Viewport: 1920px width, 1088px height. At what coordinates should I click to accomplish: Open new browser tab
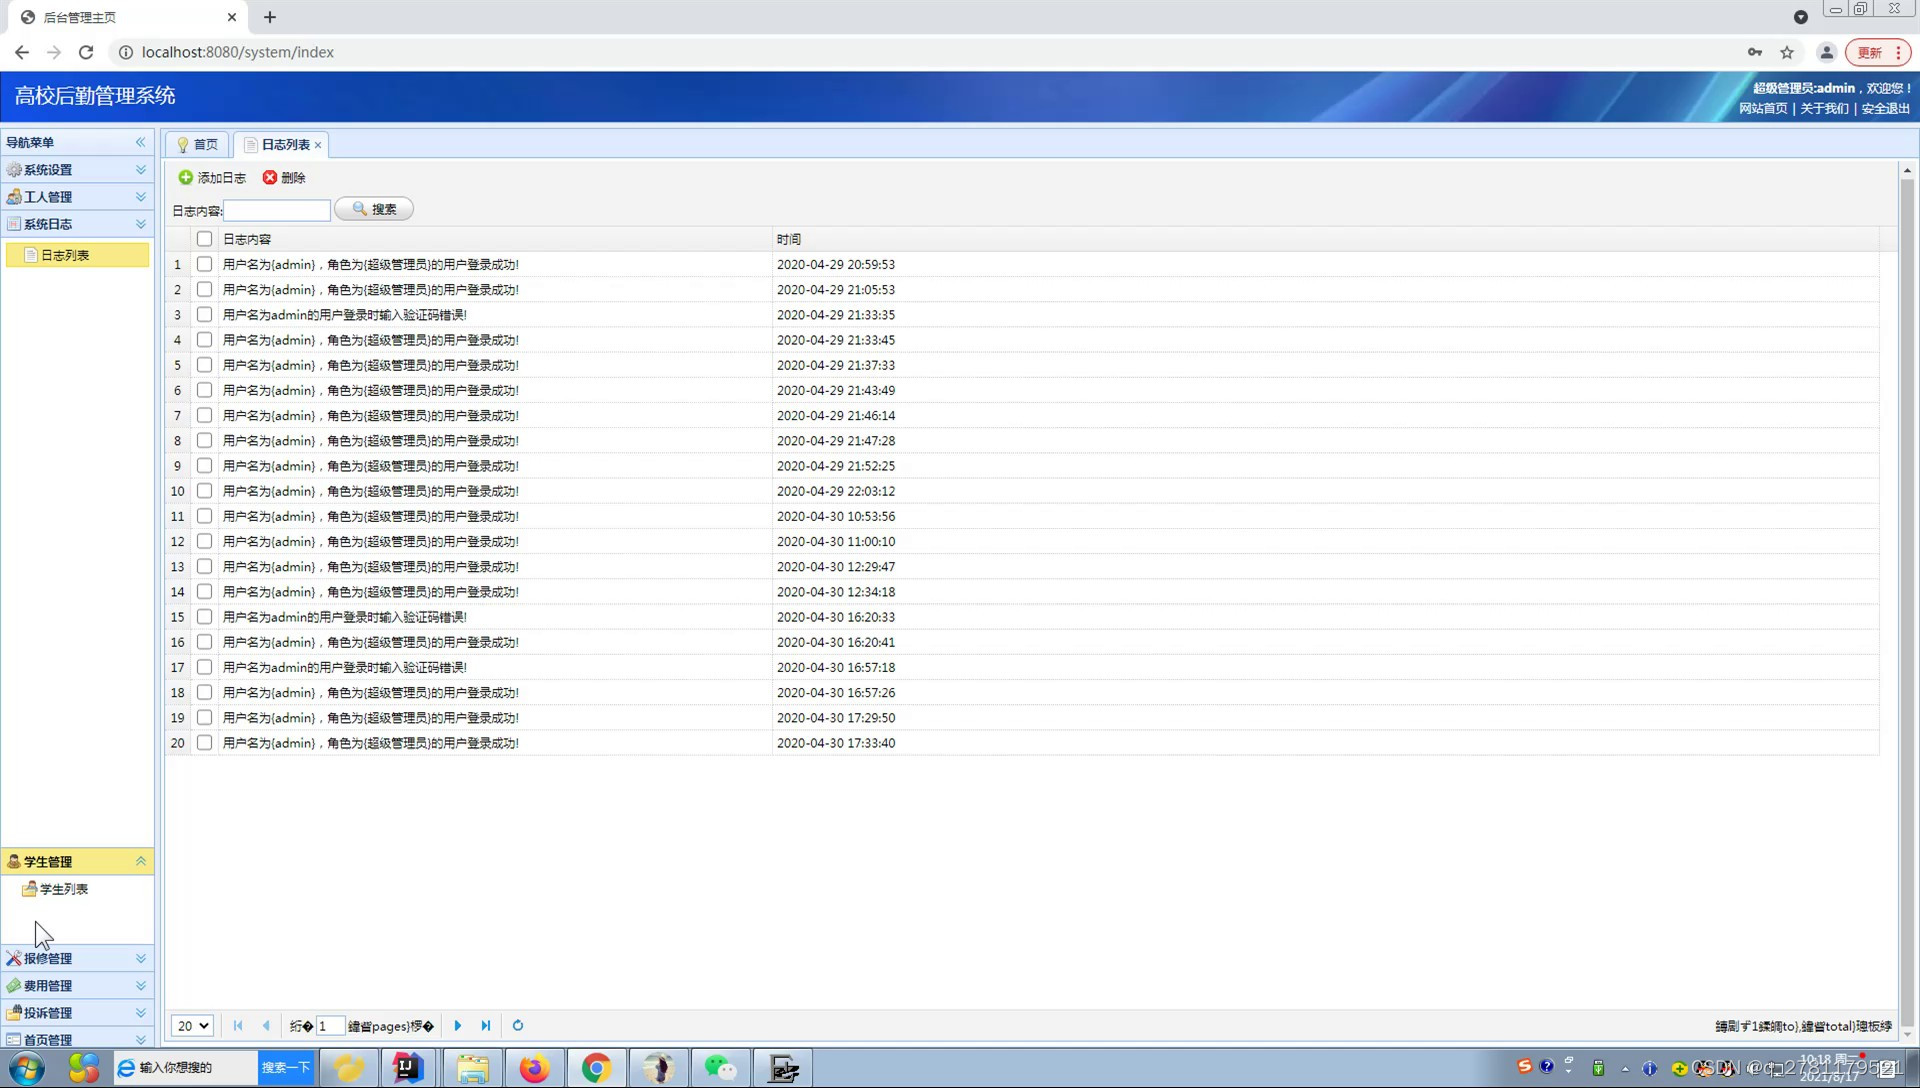coord(270,17)
